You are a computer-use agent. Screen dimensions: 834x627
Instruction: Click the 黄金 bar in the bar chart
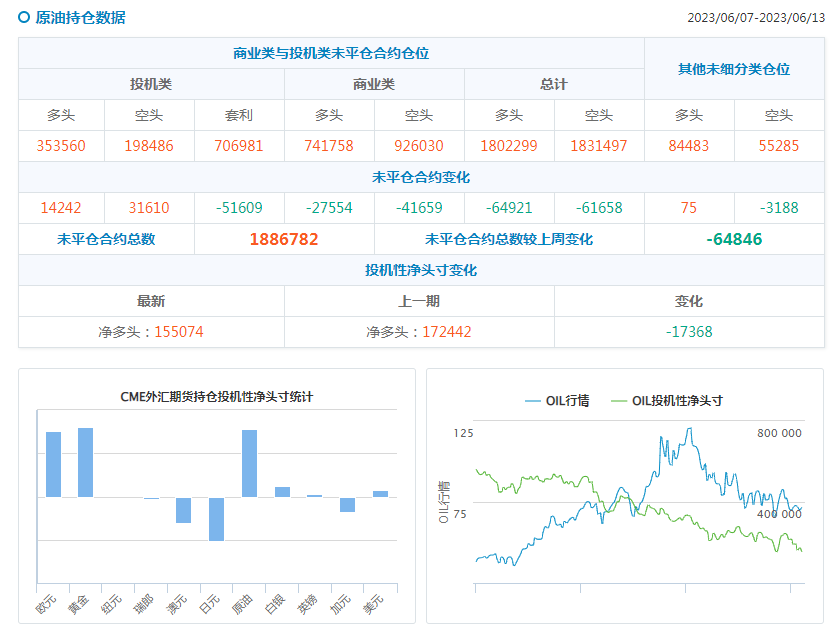click(86, 462)
